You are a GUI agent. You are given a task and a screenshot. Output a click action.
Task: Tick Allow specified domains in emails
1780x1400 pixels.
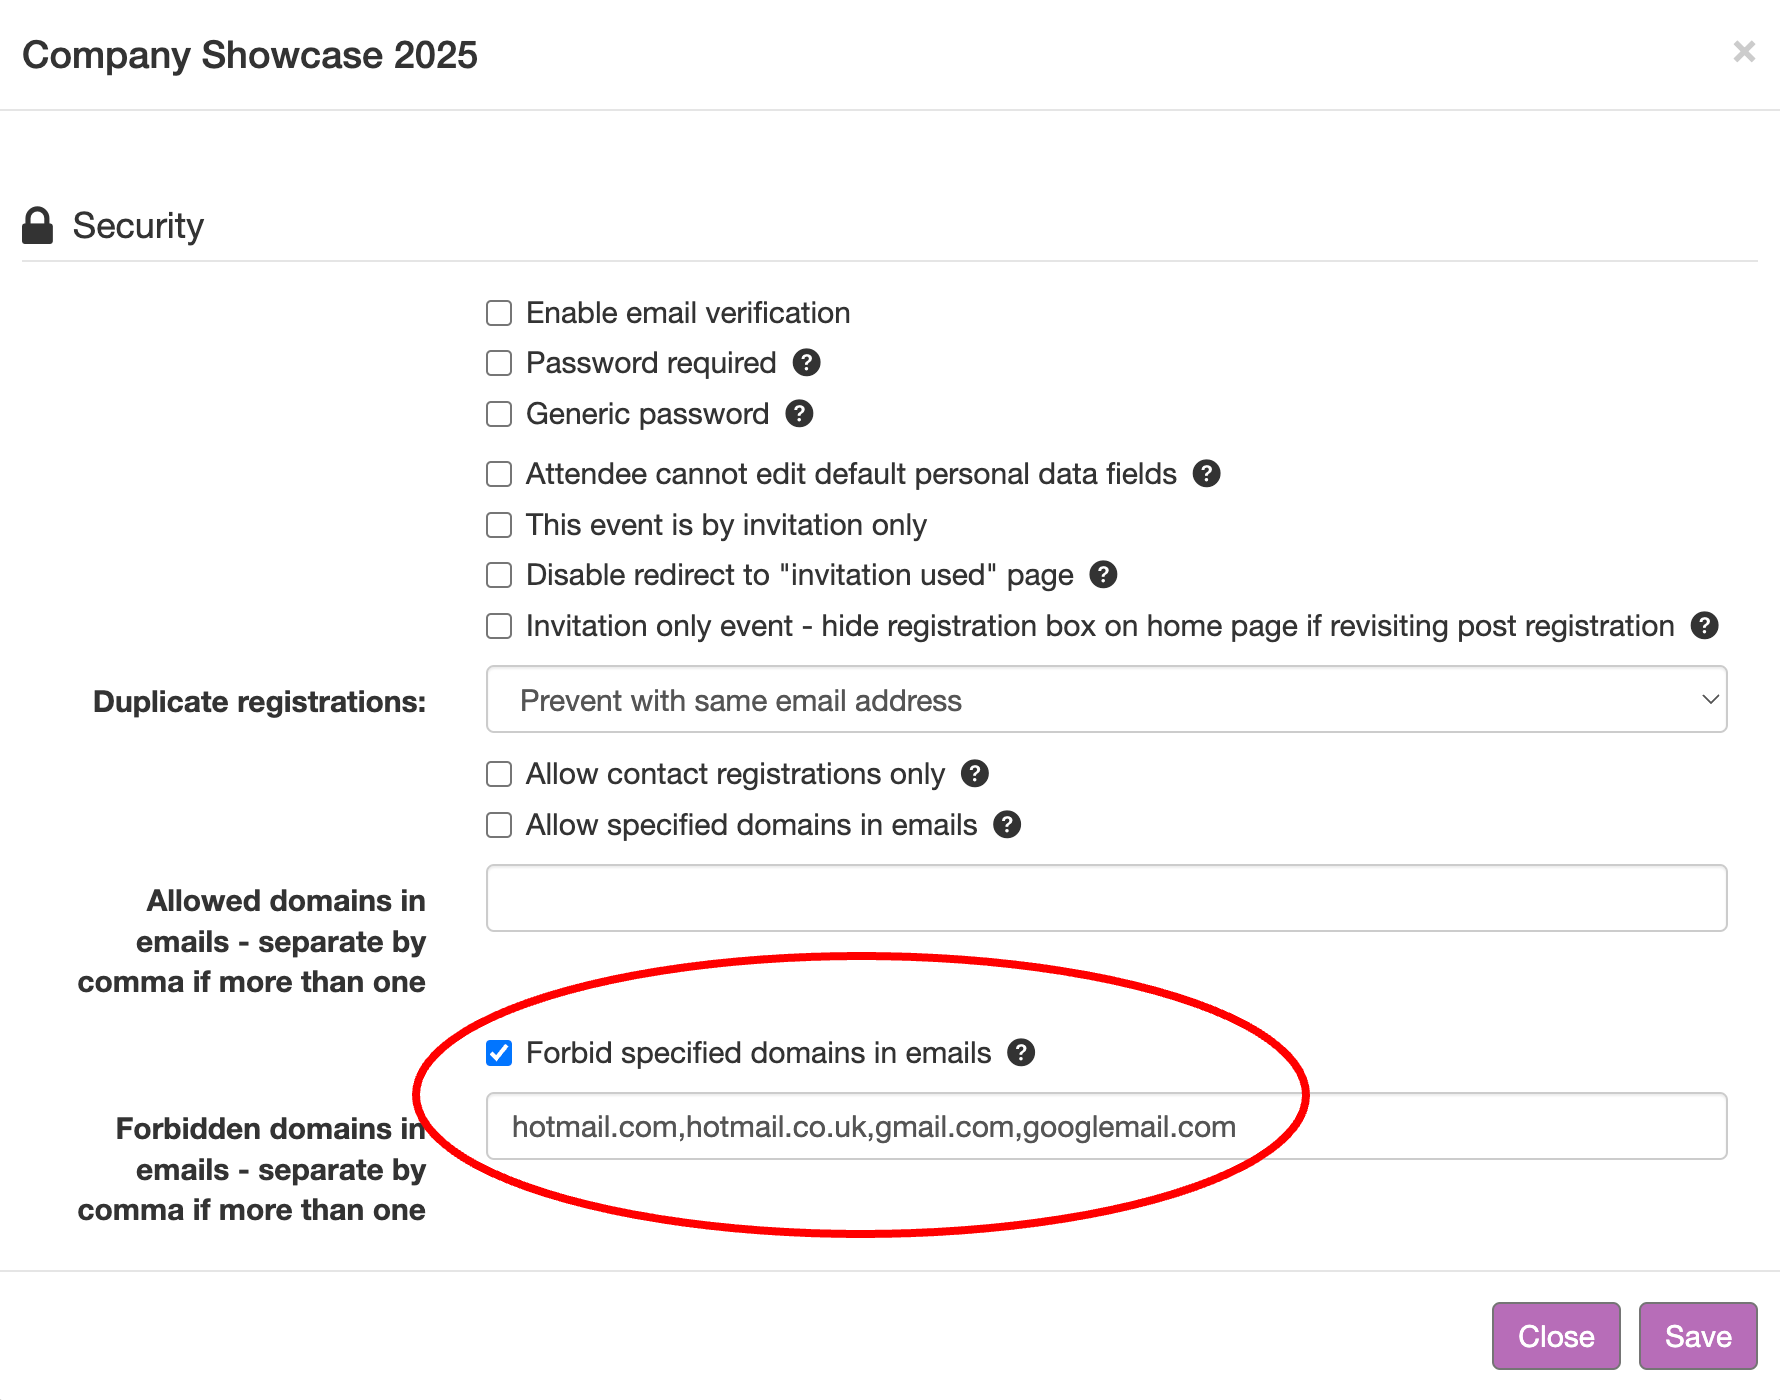(x=499, y=825)
